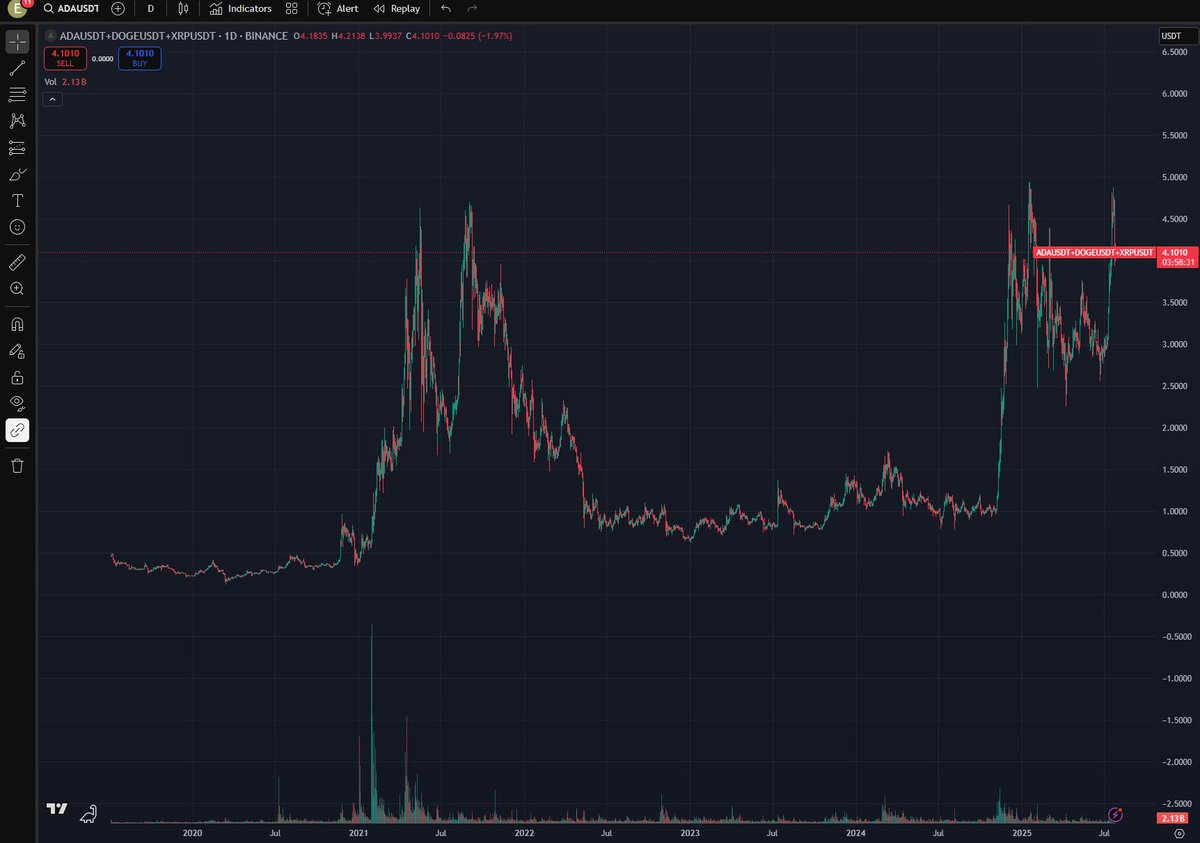This screenshot has width=1200, height=843.
Task: Click the red ADAUSDT+DOGEUSDT+XRPUSDT price line label
Action: pyautogui.click(x=1094, y=253)
